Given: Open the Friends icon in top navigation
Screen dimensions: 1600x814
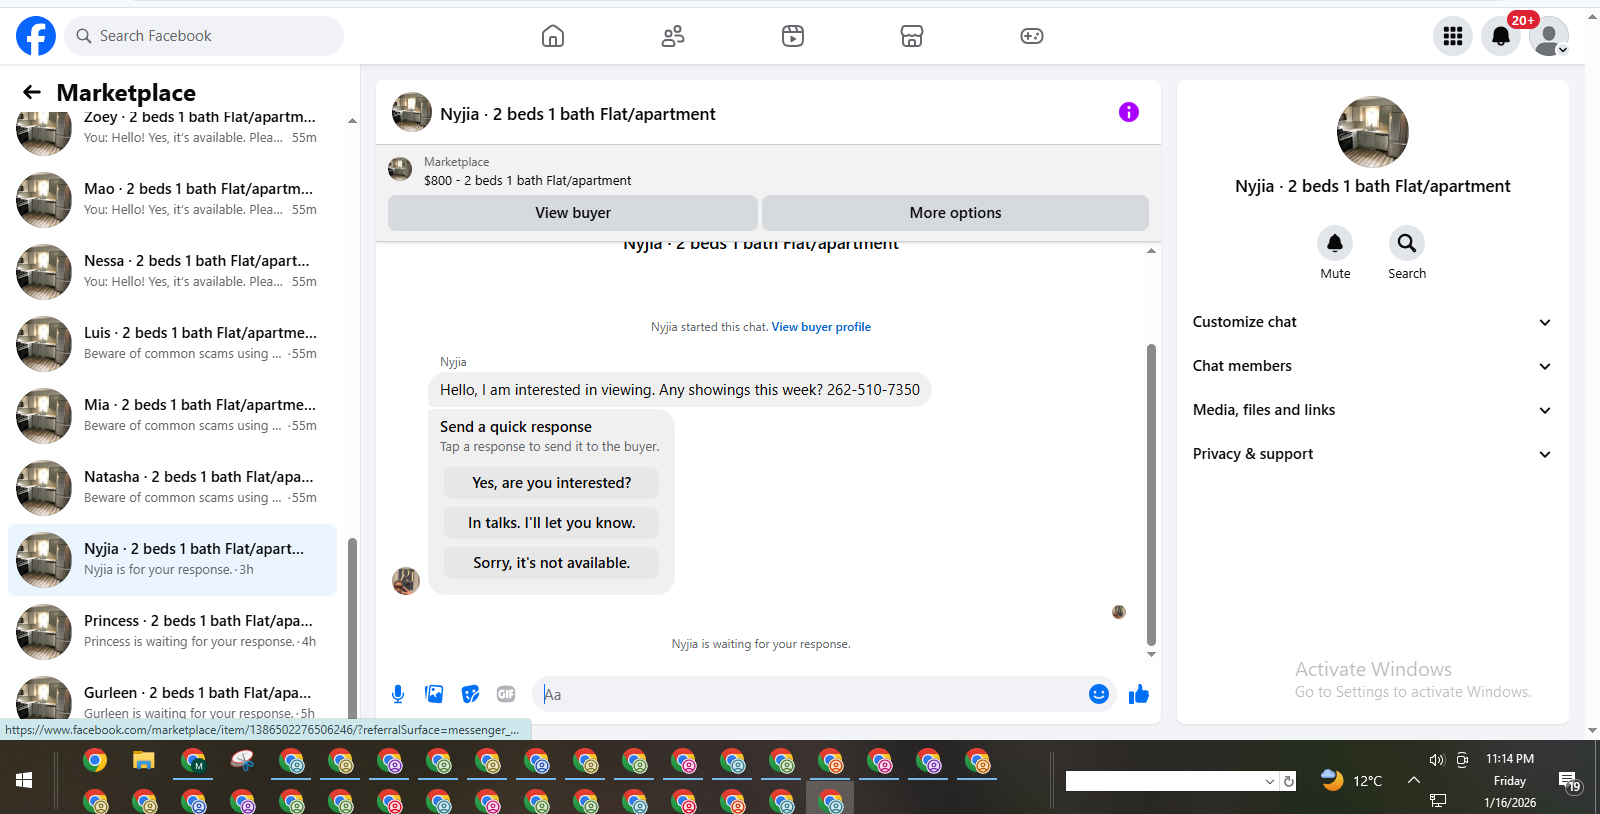Looking at the screenshot, I should 673,37.
